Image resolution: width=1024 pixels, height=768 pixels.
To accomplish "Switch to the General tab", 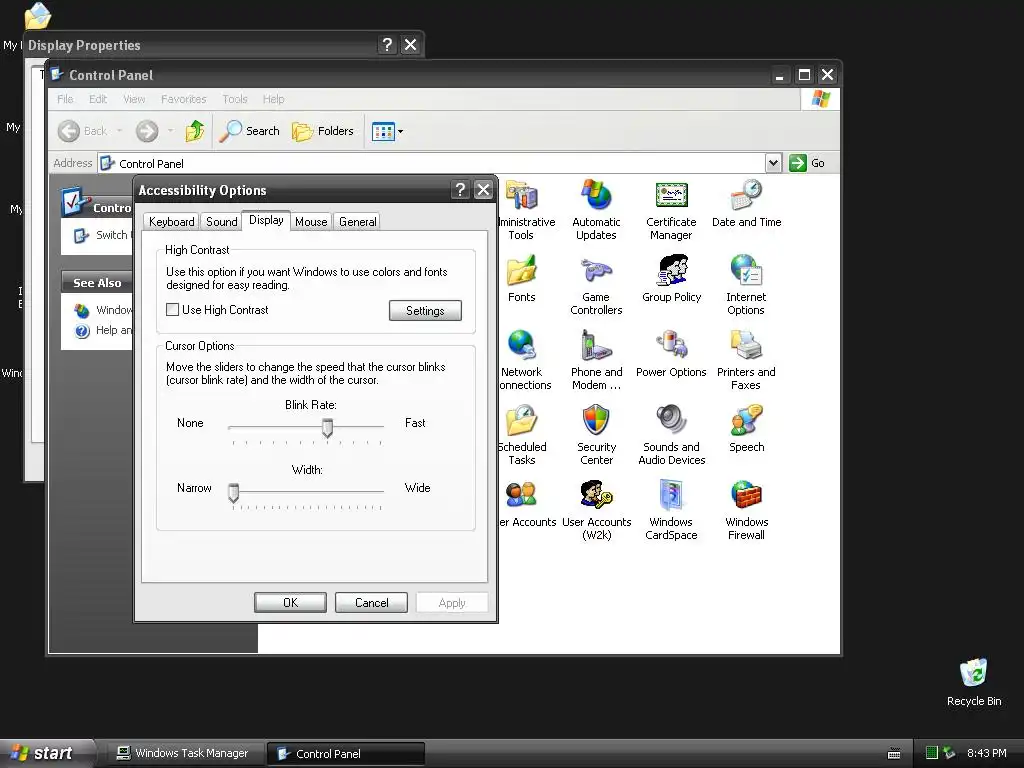I will click(x=357, y=221).
